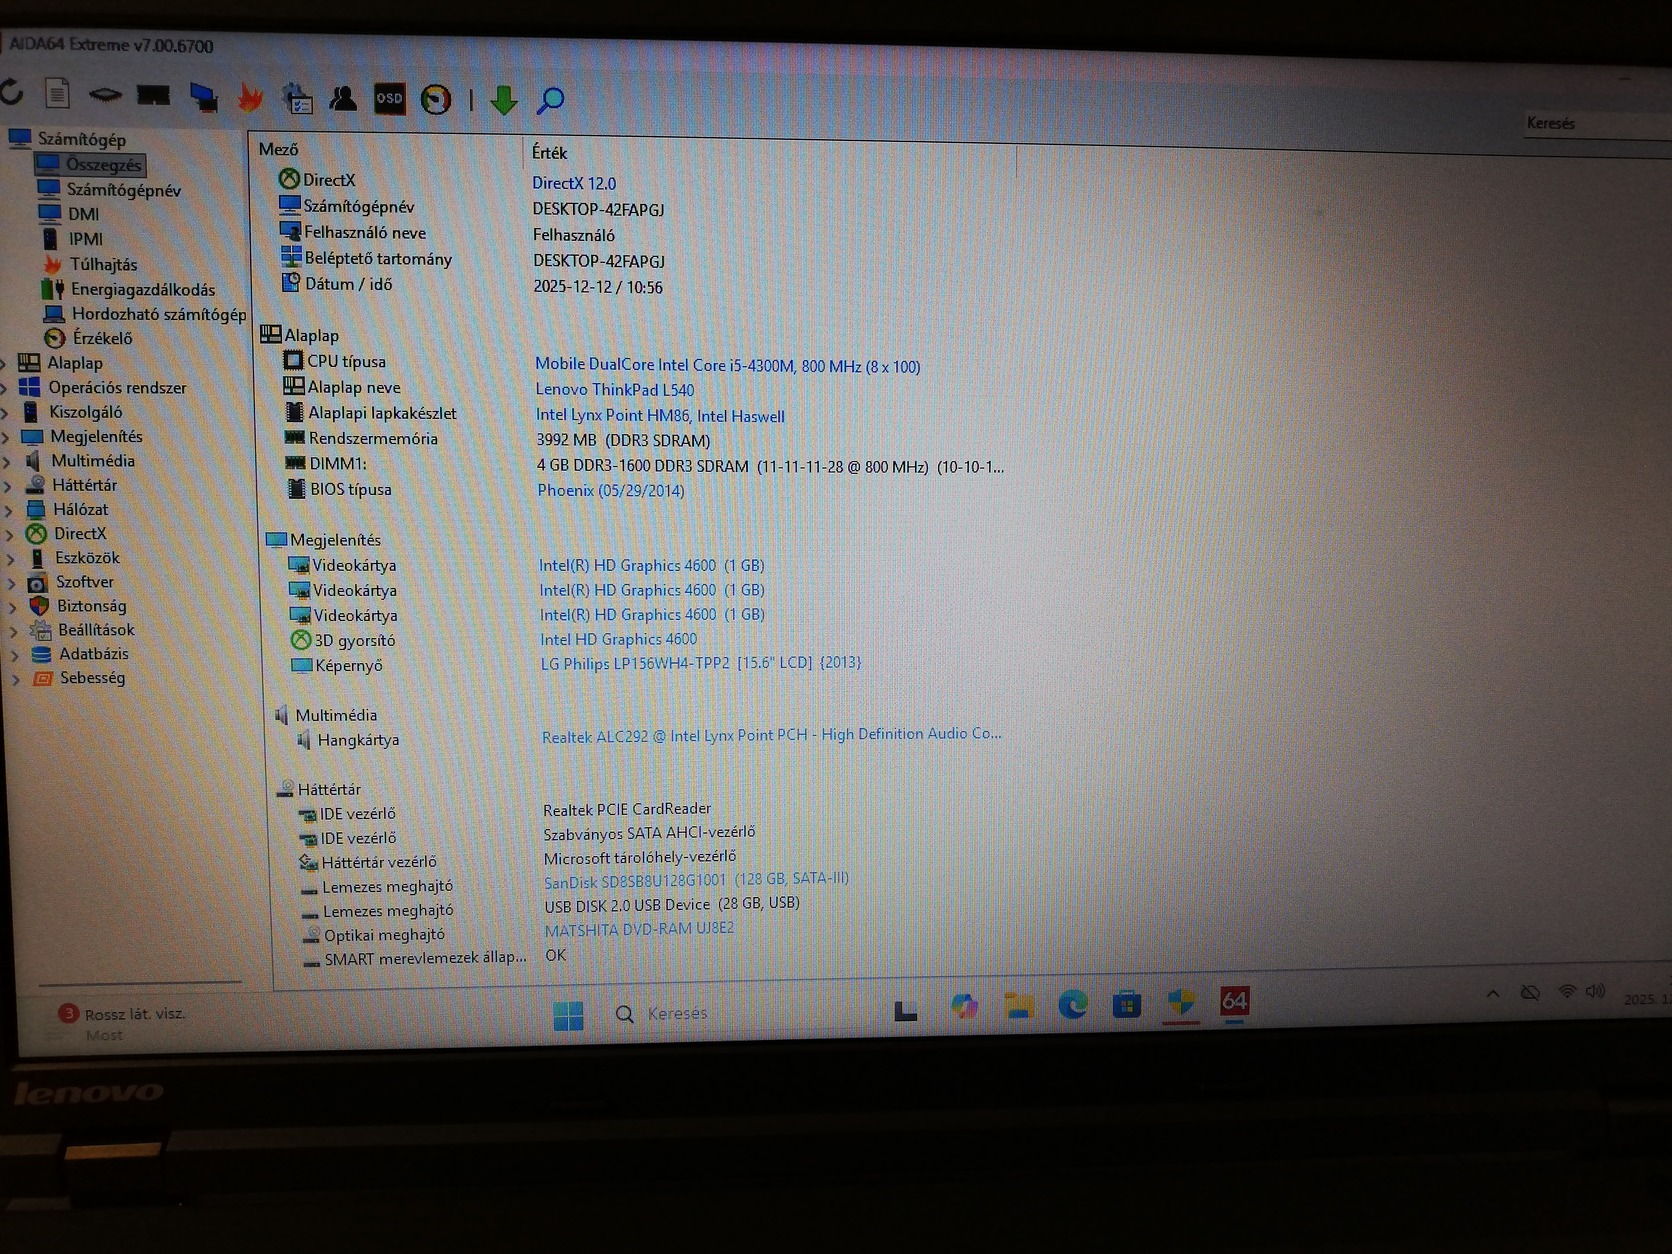Select the Biztonság tree item

78,606
